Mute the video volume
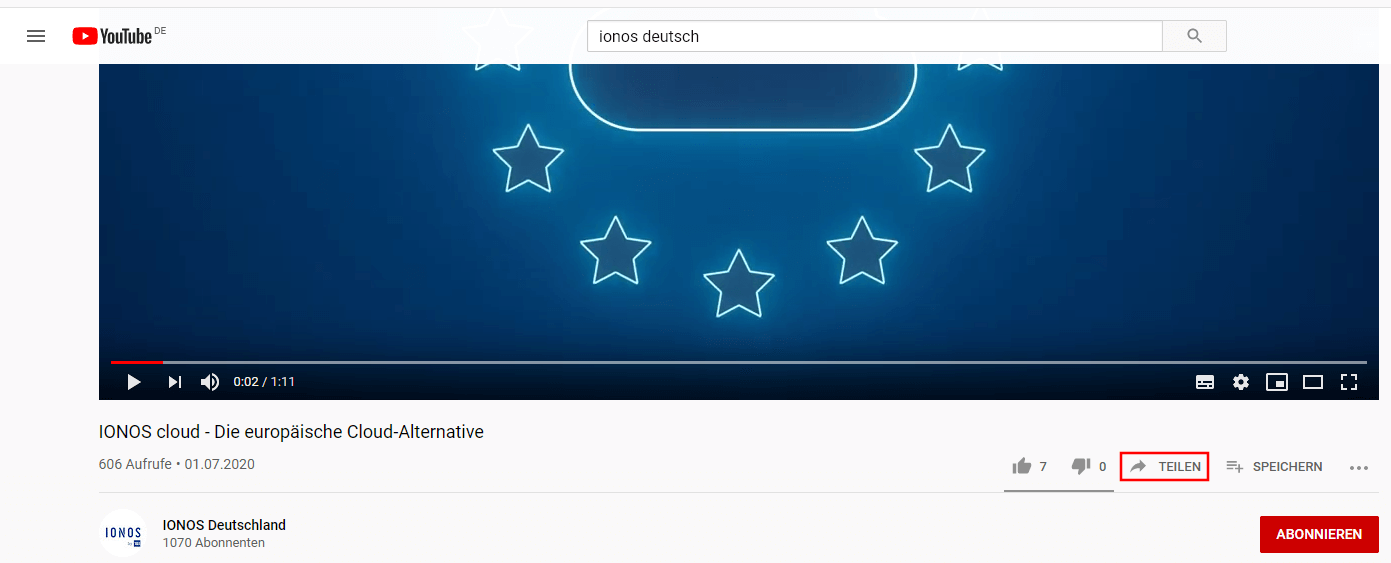1391x563 pixels. 210,382
